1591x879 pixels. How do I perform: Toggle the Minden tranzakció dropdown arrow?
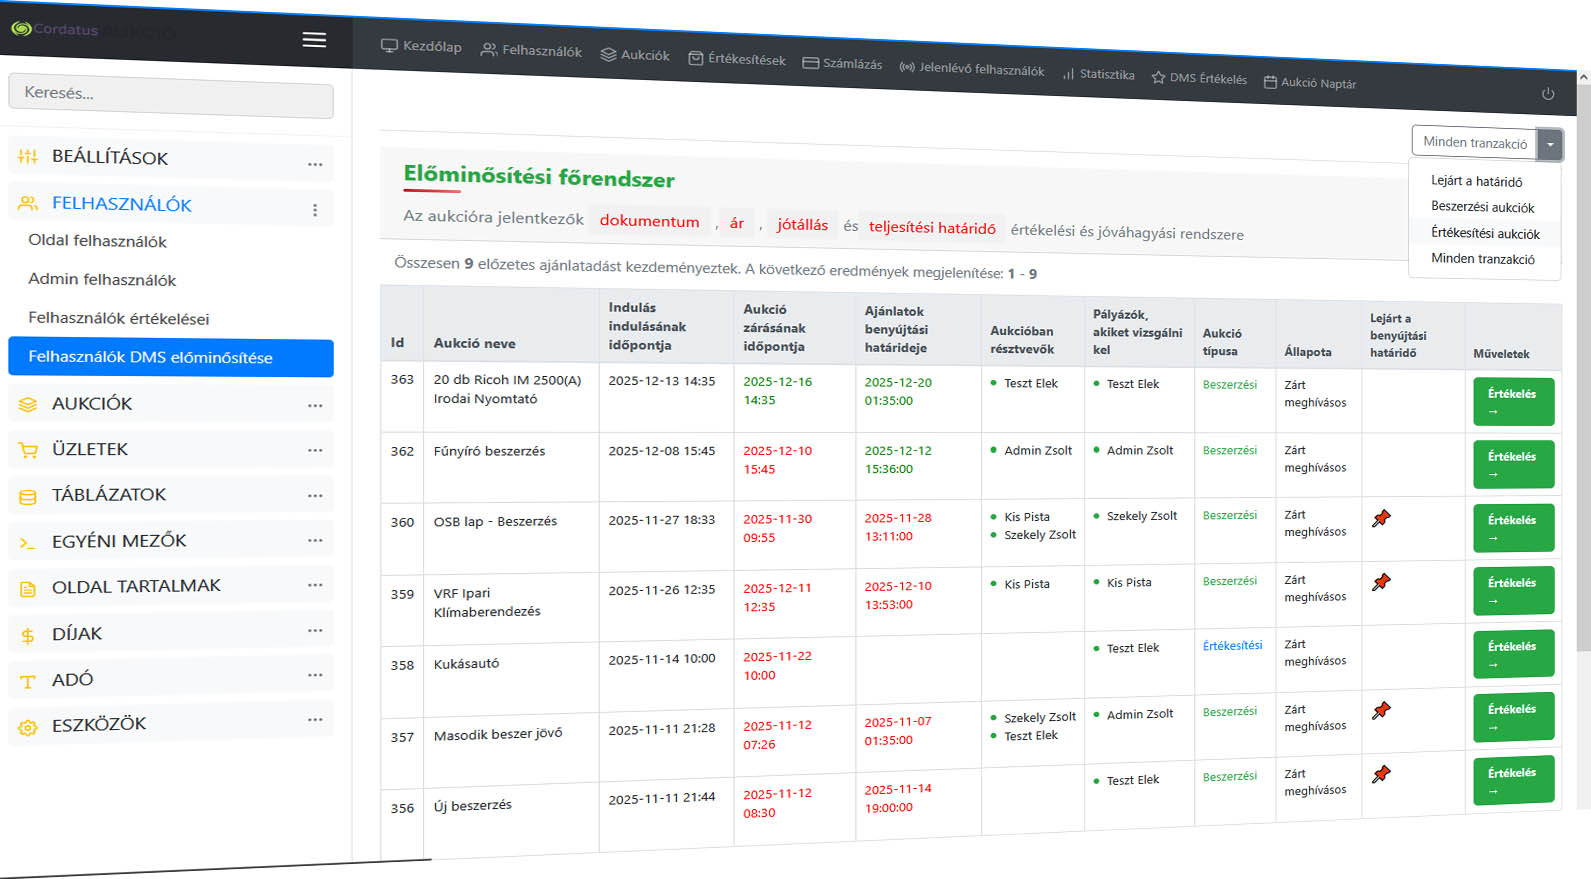click(x=1549, y=145)
